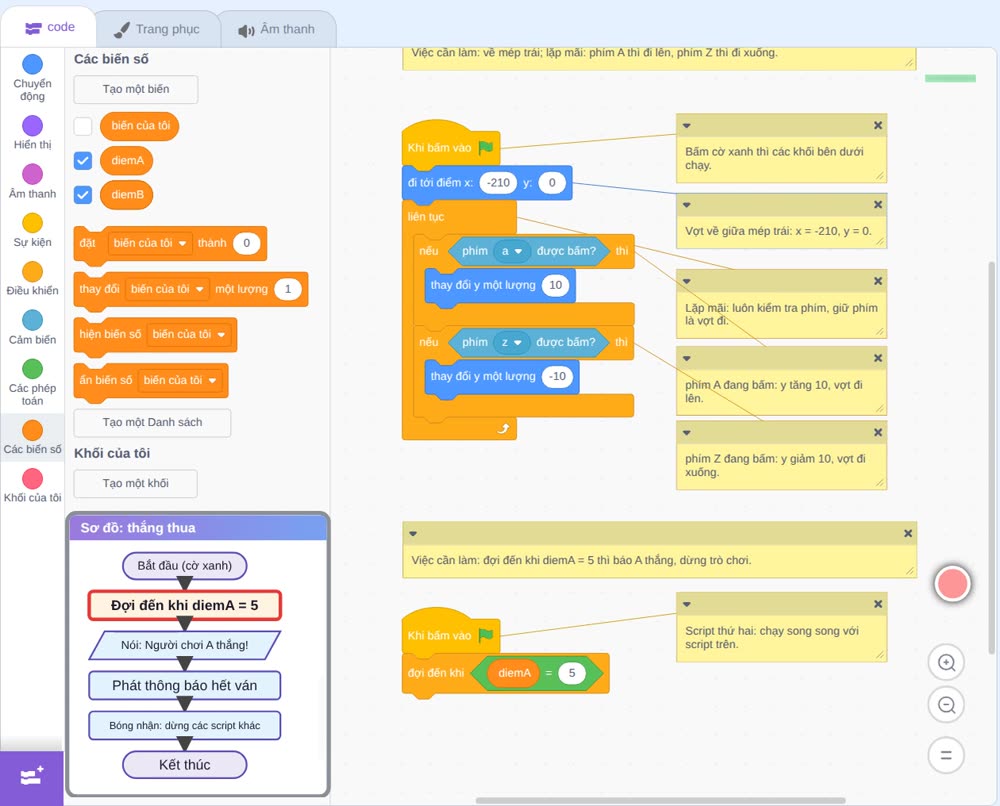
Task: Open the Sự kiện block category
Action: (x=33, y=230)
